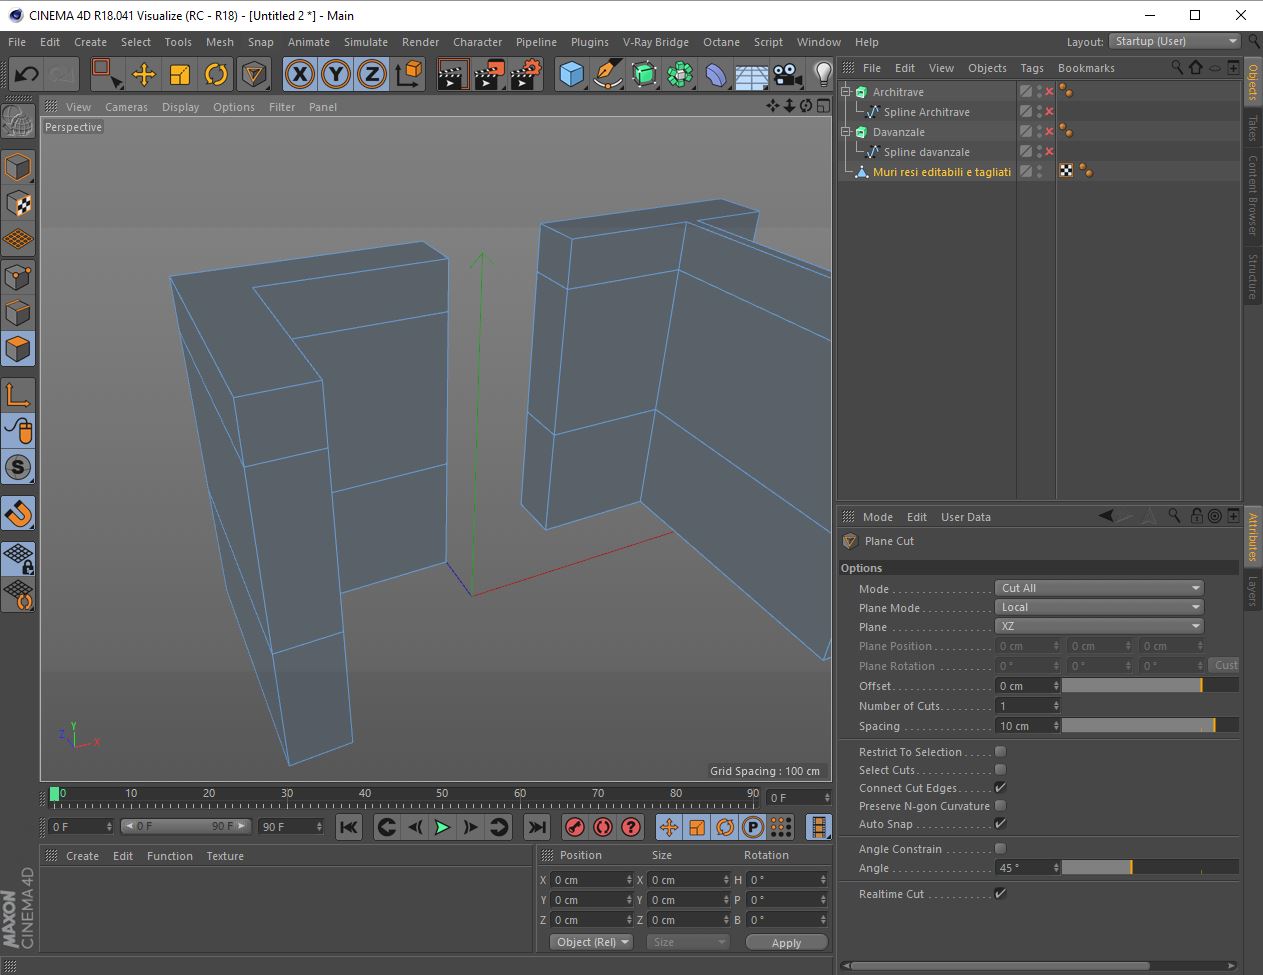The height and width of the screenshot is (975, 1263).
Task: Add a Cube primitive object
Action: coord(571,74)
